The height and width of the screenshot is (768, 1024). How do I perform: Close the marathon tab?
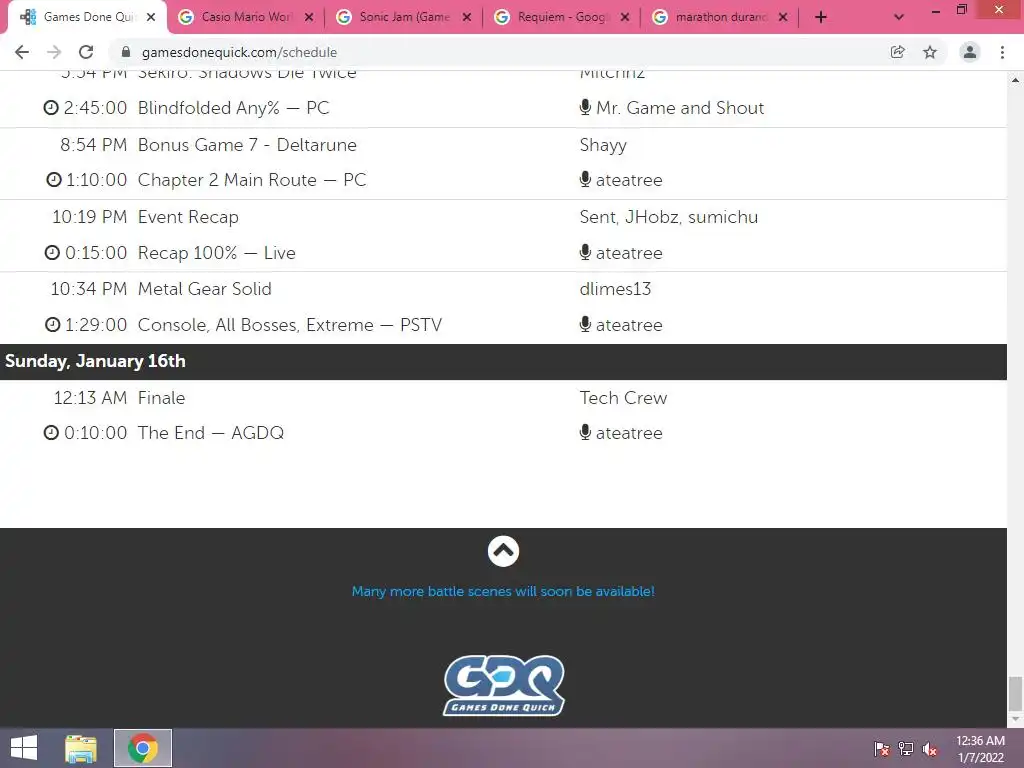click(x=783, y=17)
